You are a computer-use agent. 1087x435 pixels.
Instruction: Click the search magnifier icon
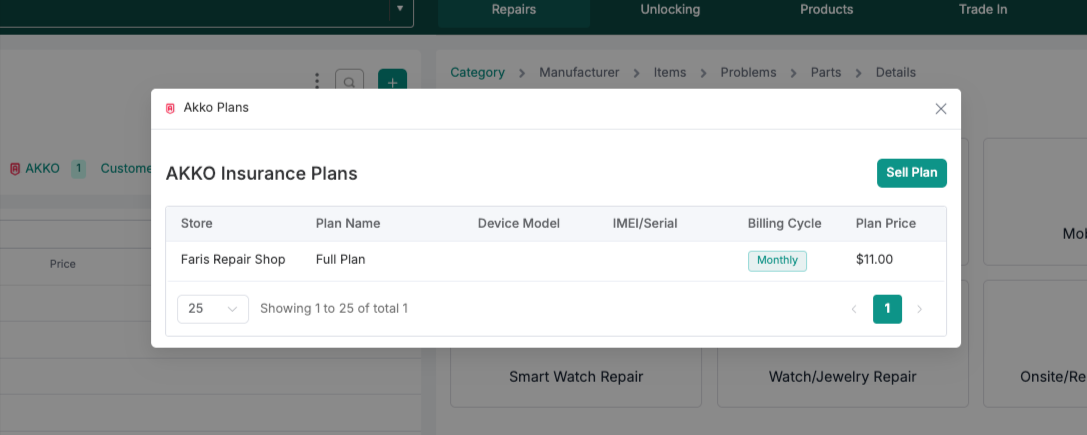click(x=349, y=83)
